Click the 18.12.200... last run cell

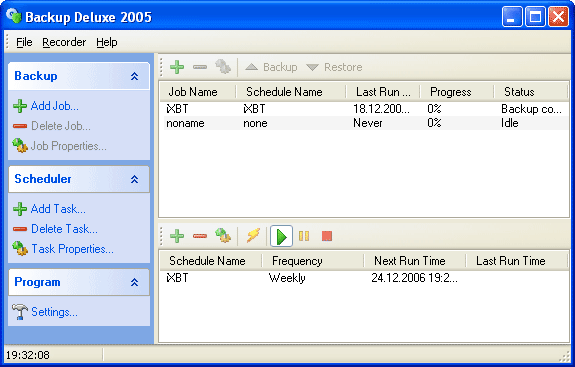(381, 109)
